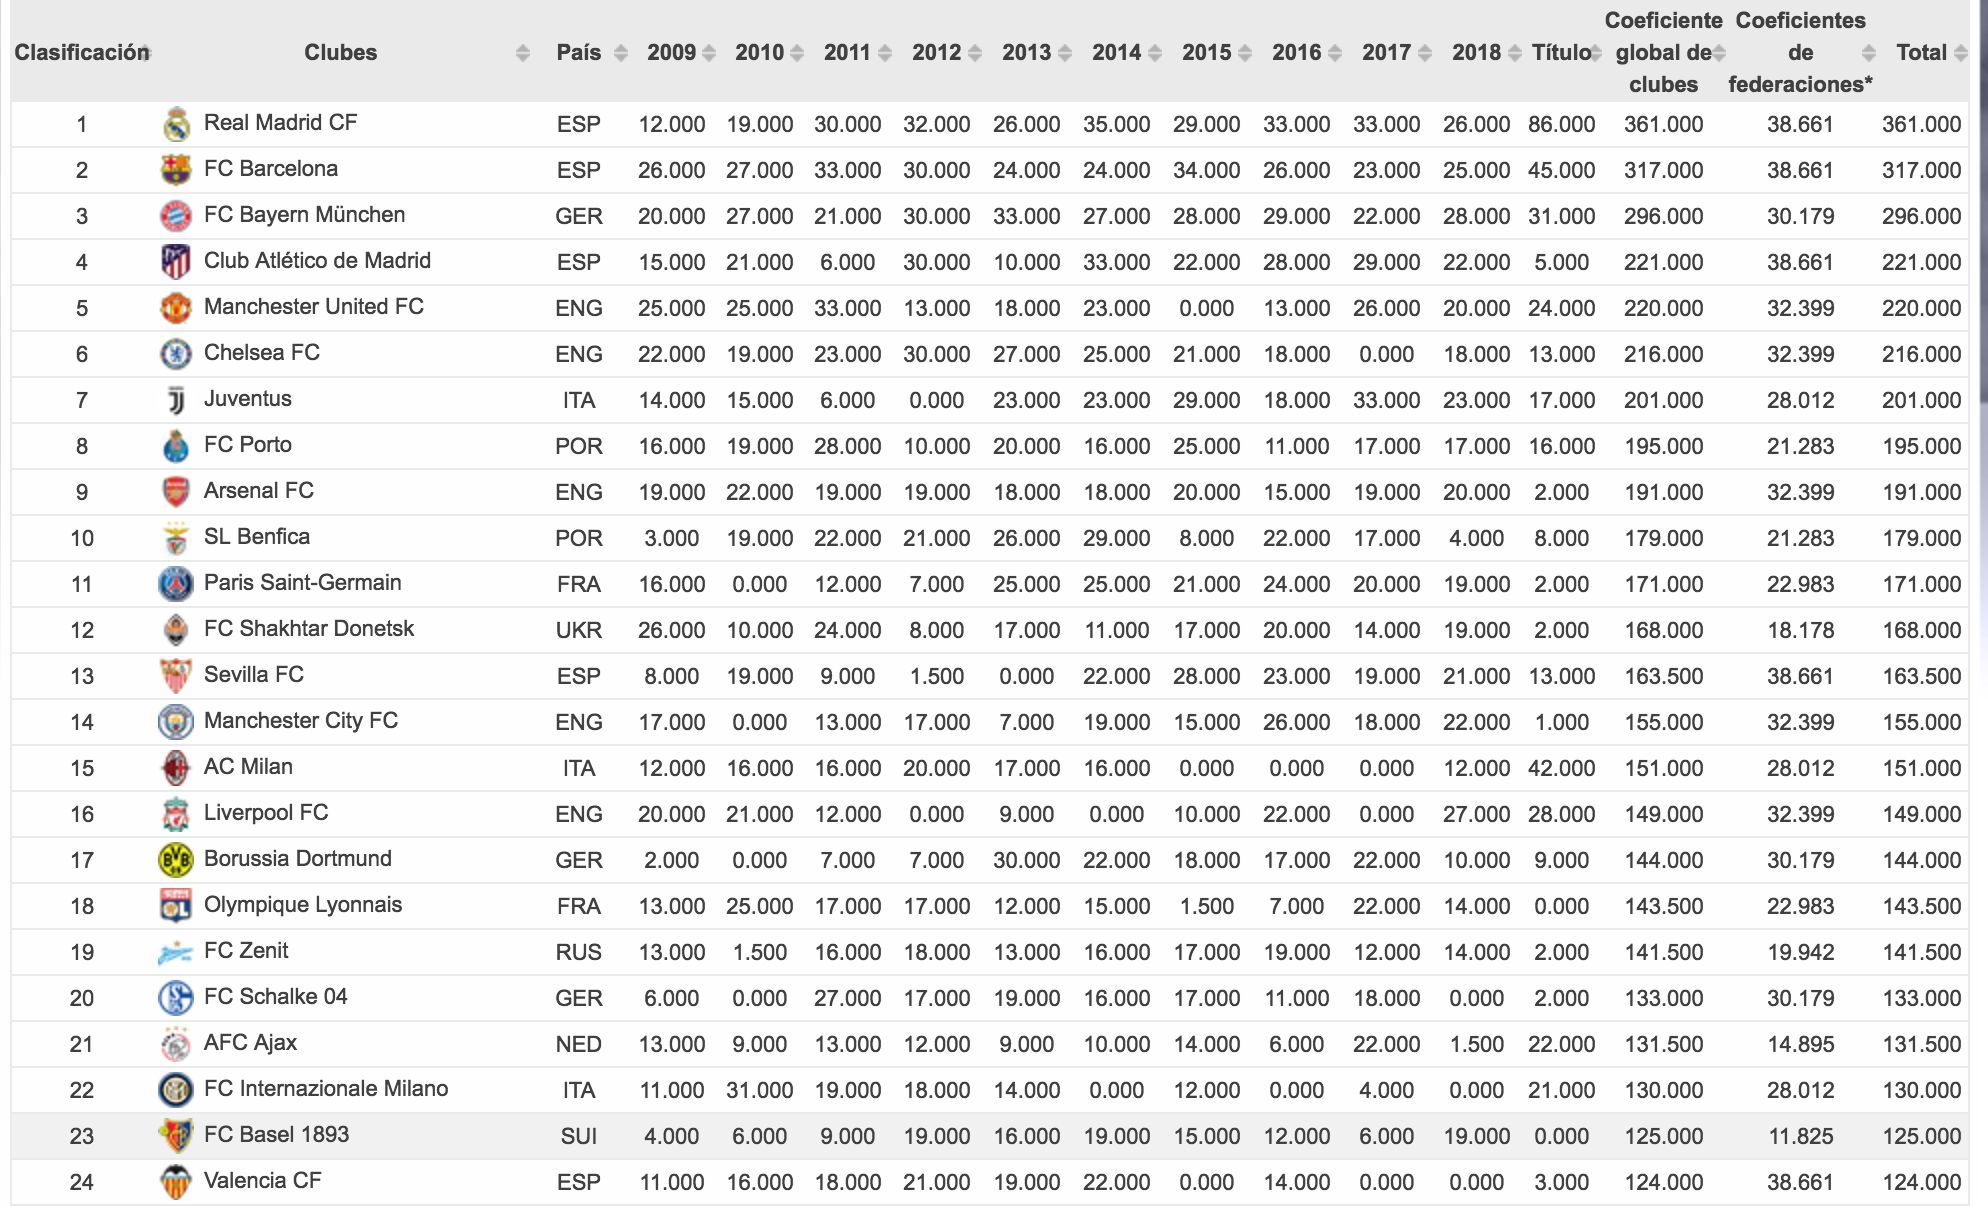
Task: Sort by País using its sort arrows
Action: tap(620, 53)
